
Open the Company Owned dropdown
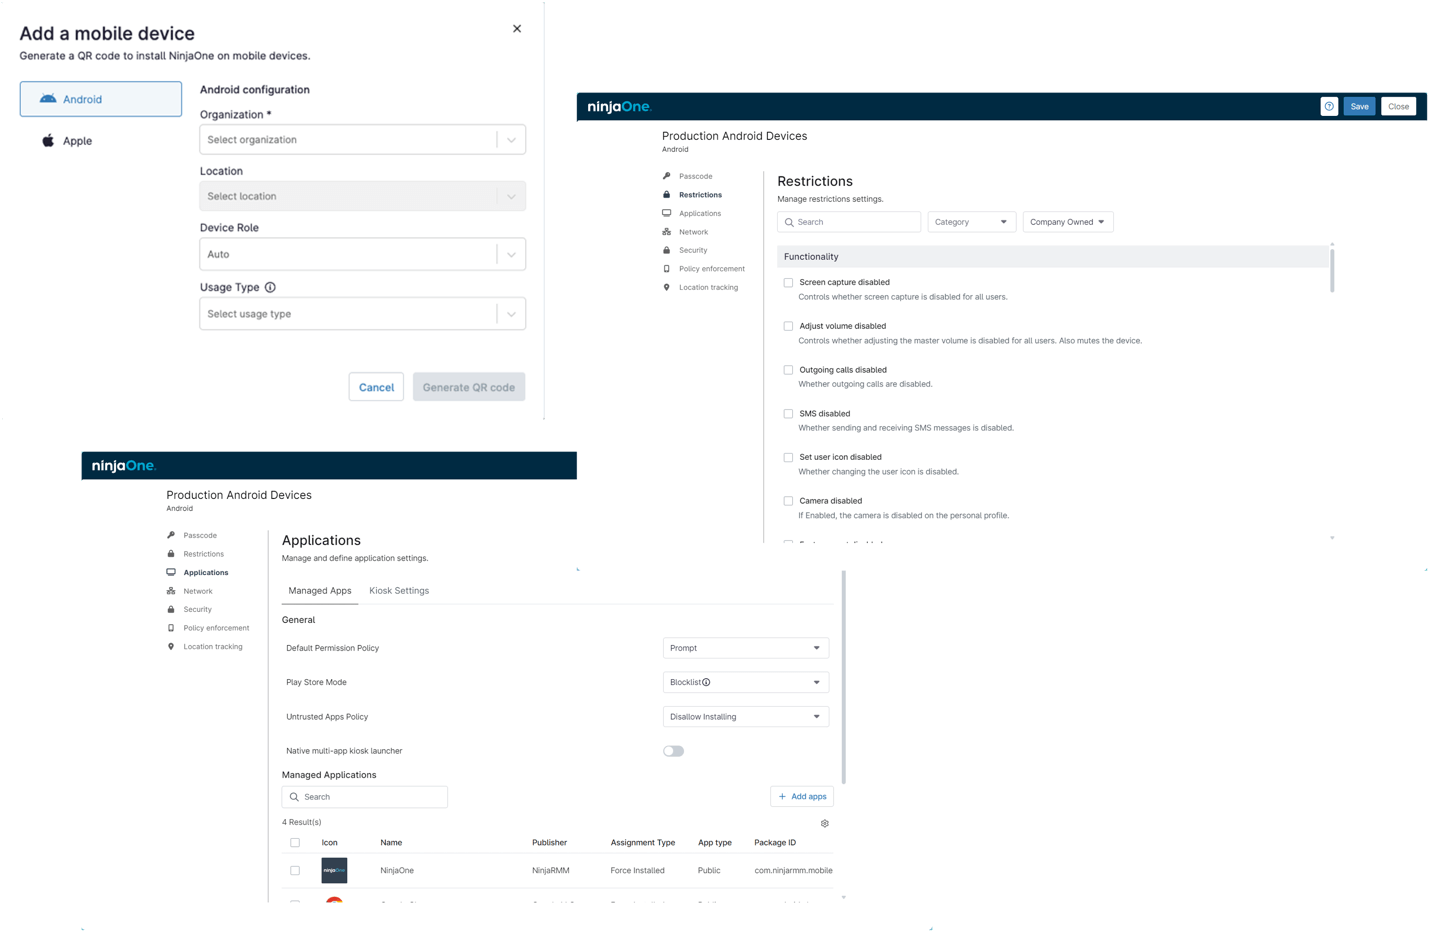[x=1068, y=222]
